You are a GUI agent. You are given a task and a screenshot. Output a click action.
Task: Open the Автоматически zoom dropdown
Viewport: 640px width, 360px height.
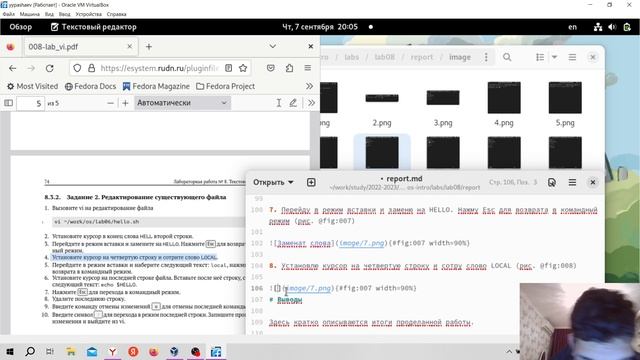coord(182,103)
